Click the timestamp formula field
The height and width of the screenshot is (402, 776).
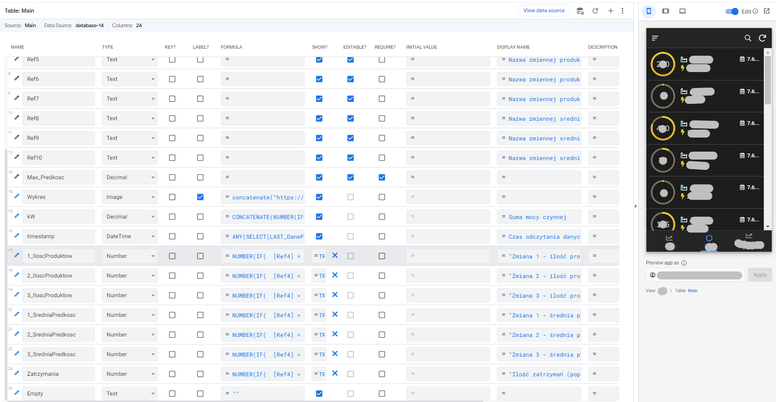click(x=263, y=236)
